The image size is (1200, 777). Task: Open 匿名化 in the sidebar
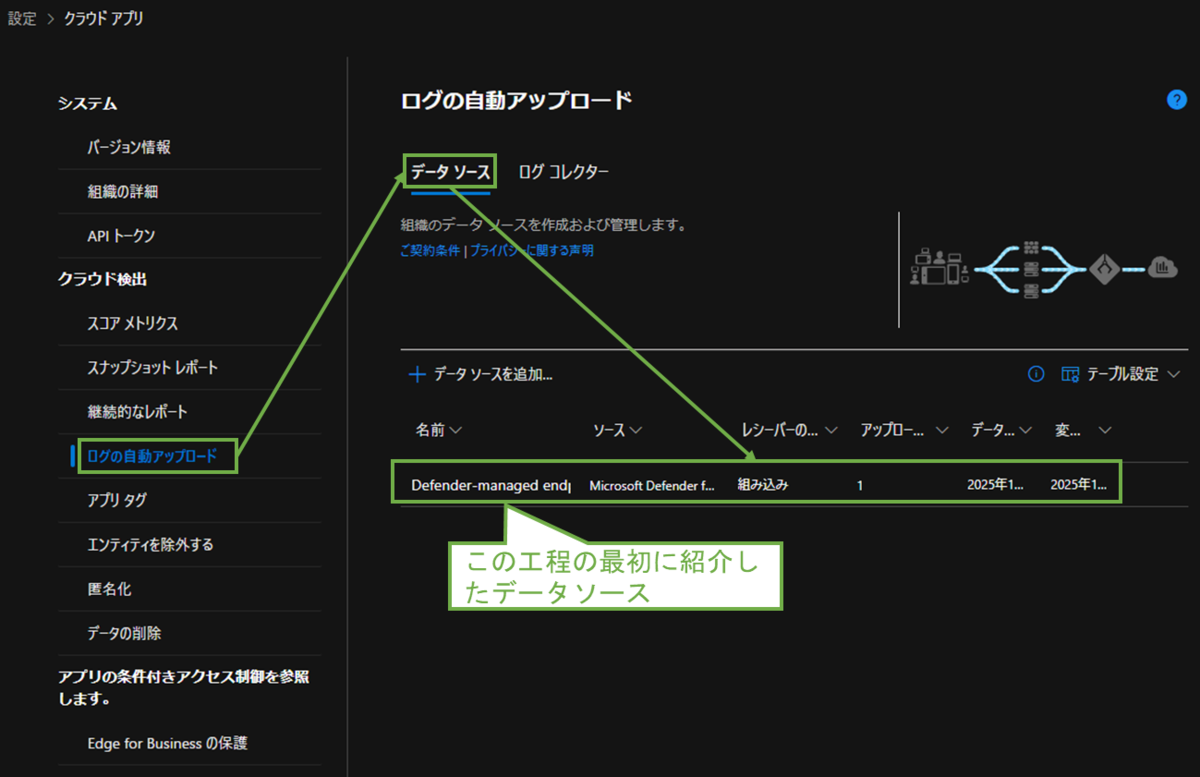click(109, 589)
